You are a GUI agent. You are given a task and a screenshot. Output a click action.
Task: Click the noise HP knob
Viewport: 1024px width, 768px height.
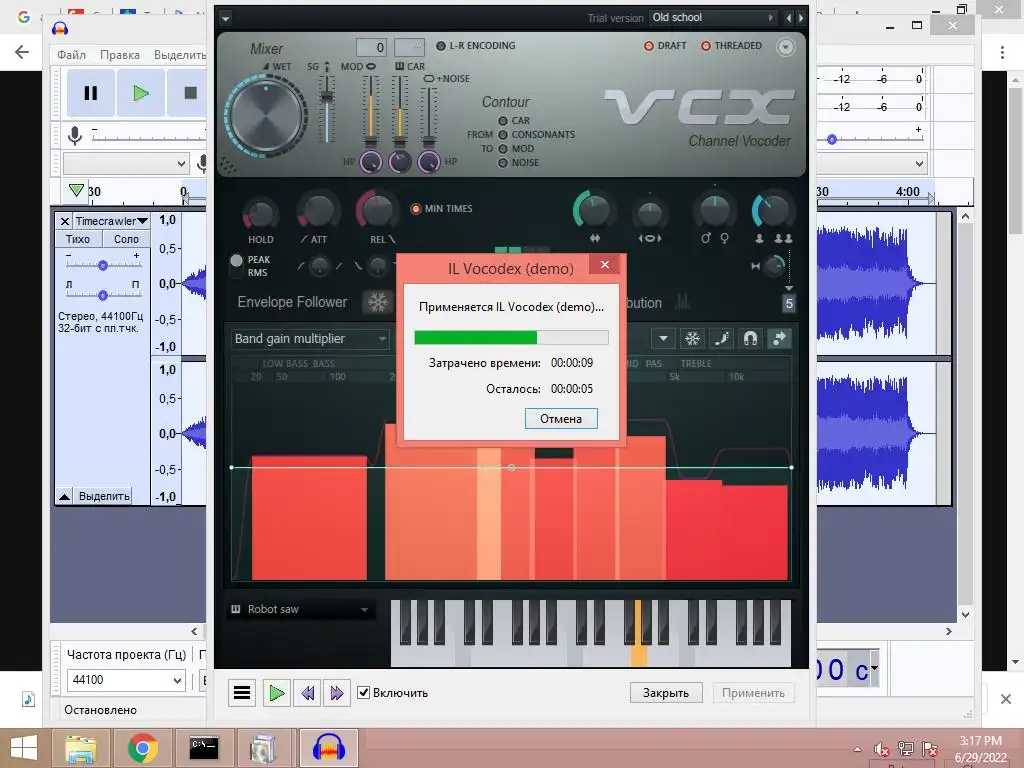pos(428,161)
